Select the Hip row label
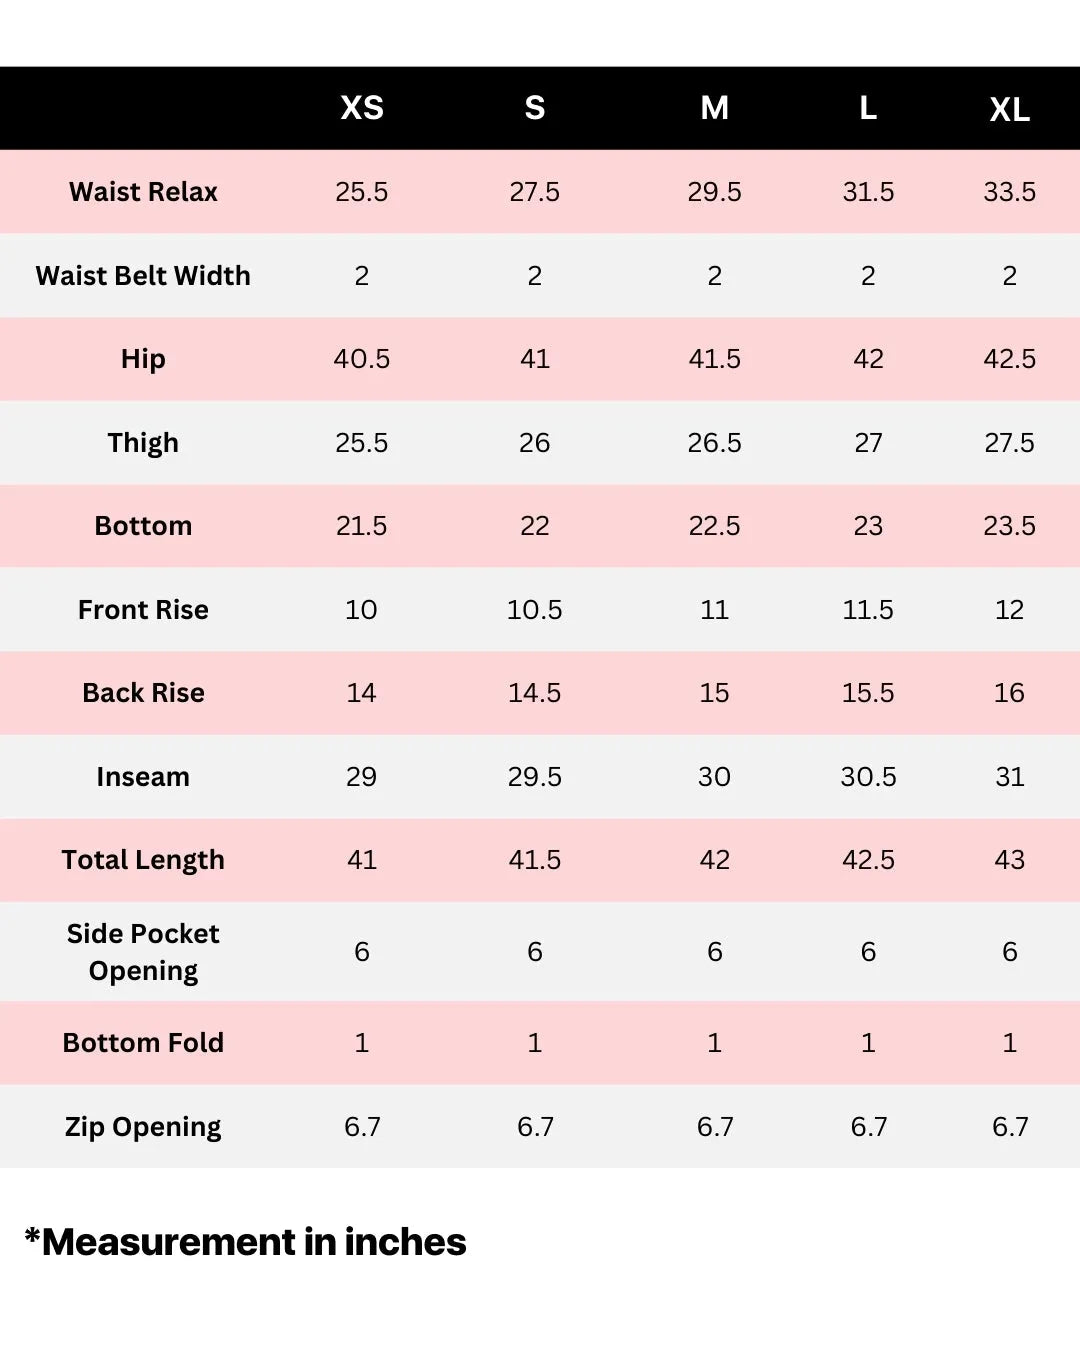 coord(143,359)
